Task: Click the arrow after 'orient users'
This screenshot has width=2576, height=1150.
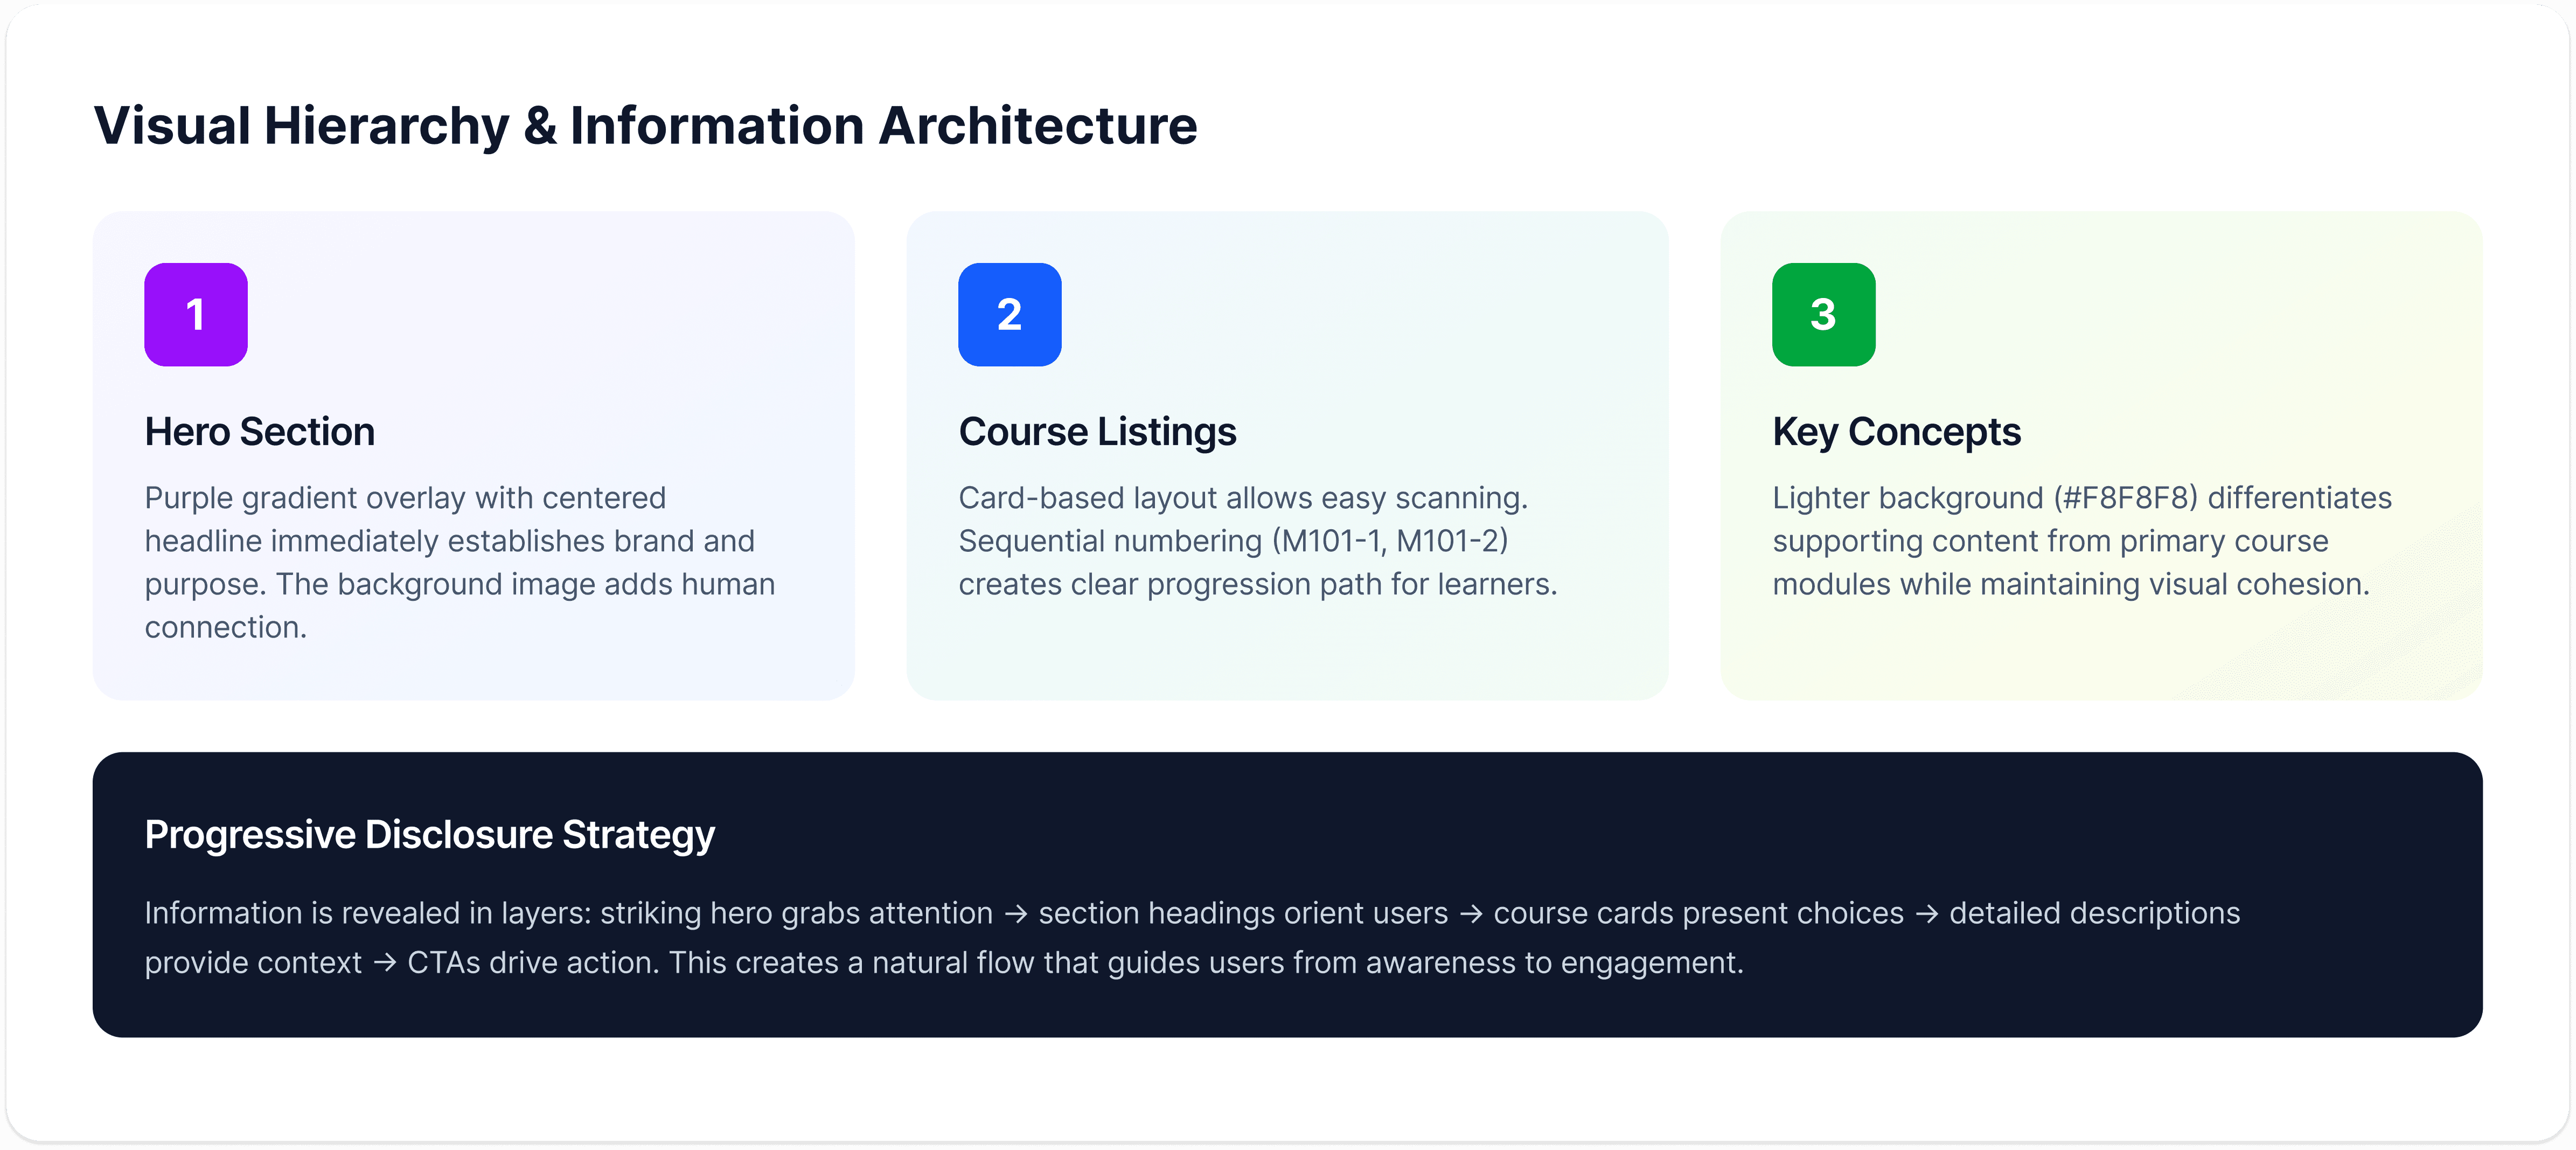Action: (1470, 914)
